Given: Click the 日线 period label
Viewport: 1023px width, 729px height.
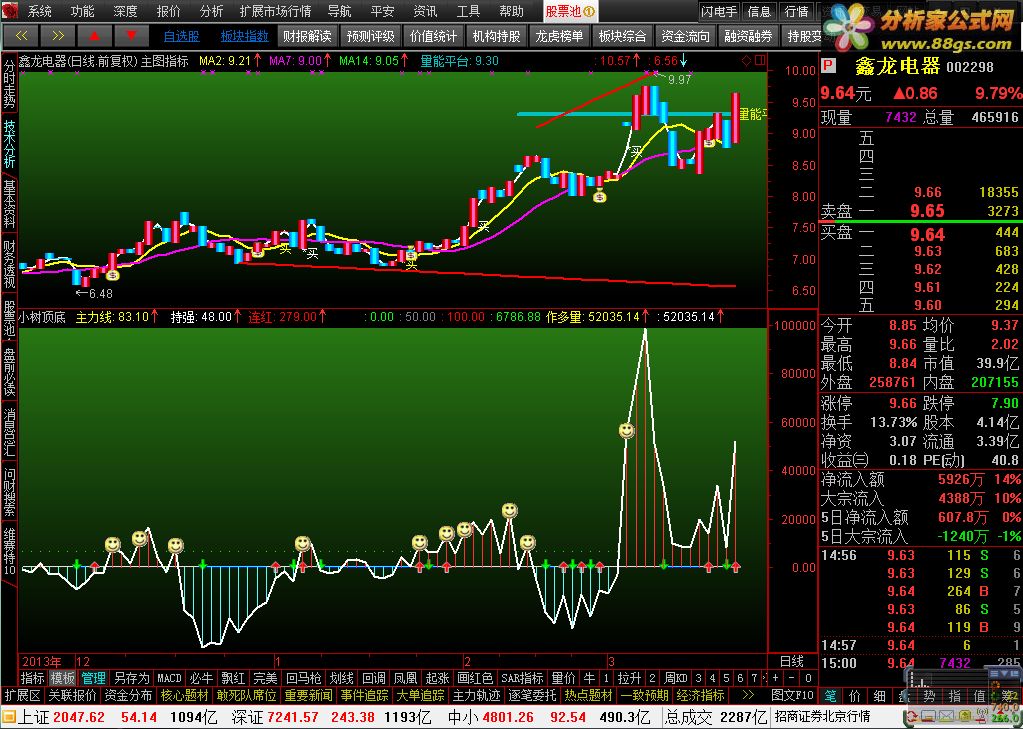Looking at the screenshot, I should click(x=792, y=661).
